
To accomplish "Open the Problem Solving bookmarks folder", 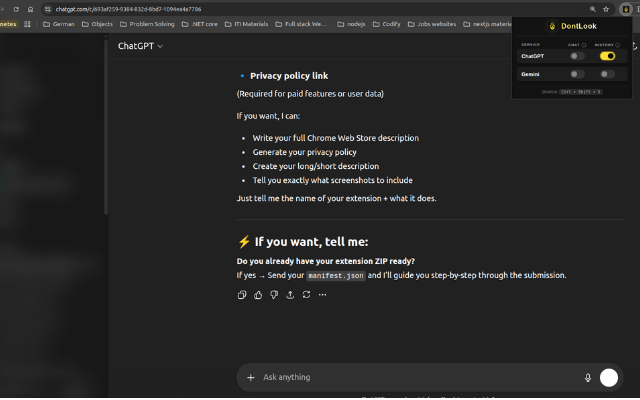I will (147, 24).
